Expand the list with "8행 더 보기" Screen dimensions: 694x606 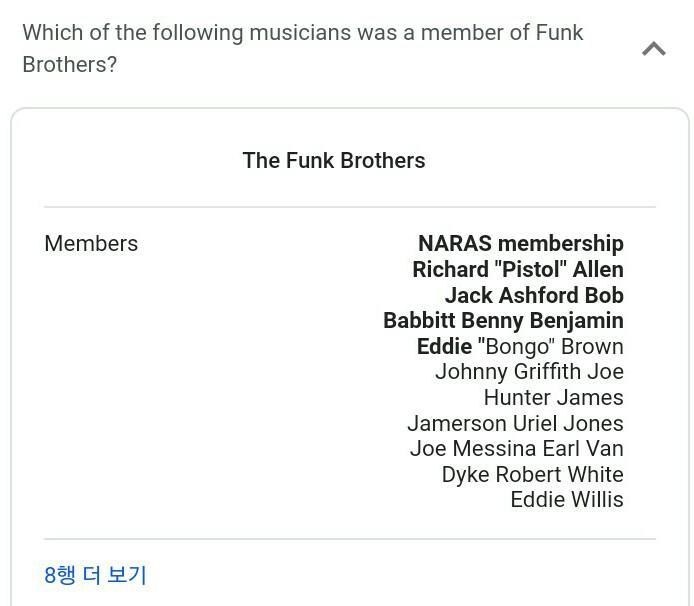[x=95, y=575]
